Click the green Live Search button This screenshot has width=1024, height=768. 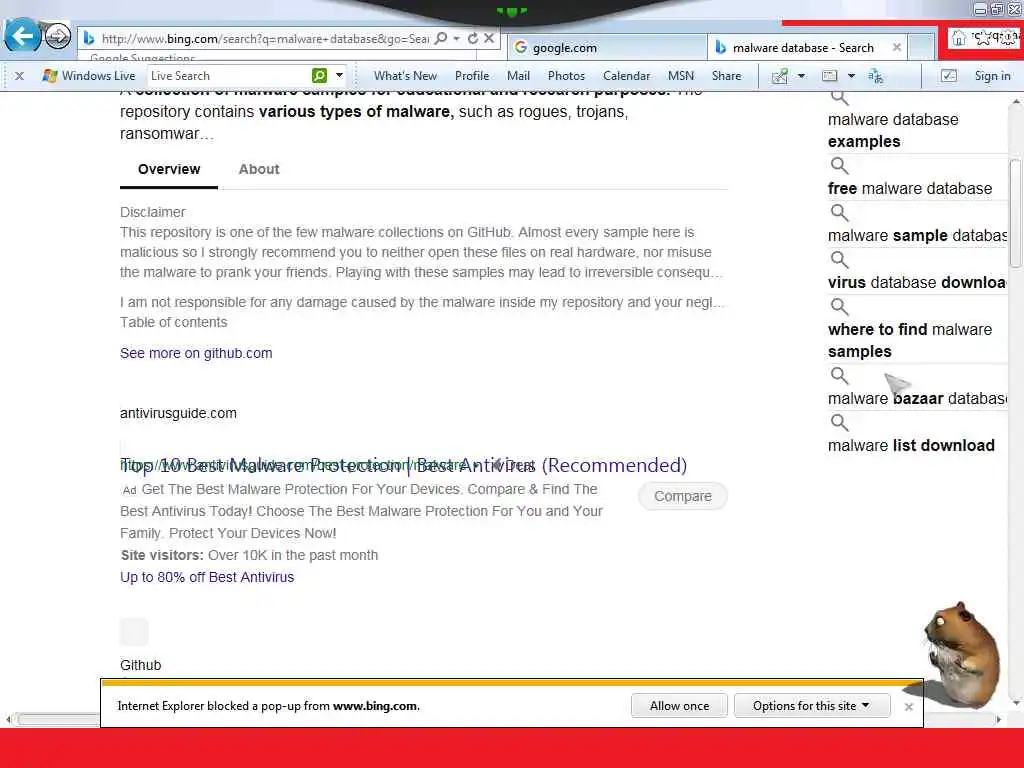click(x=319, y=76)
